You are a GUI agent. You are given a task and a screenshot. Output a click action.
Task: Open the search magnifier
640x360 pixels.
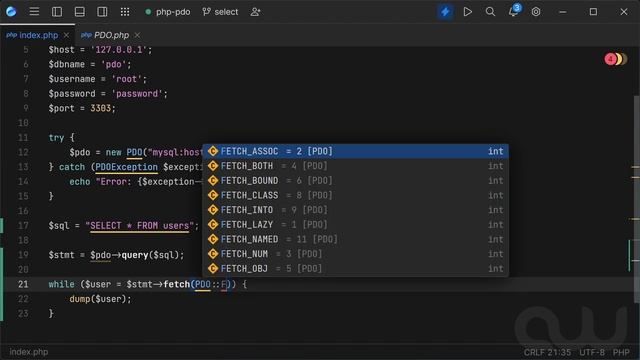(490, 12)
